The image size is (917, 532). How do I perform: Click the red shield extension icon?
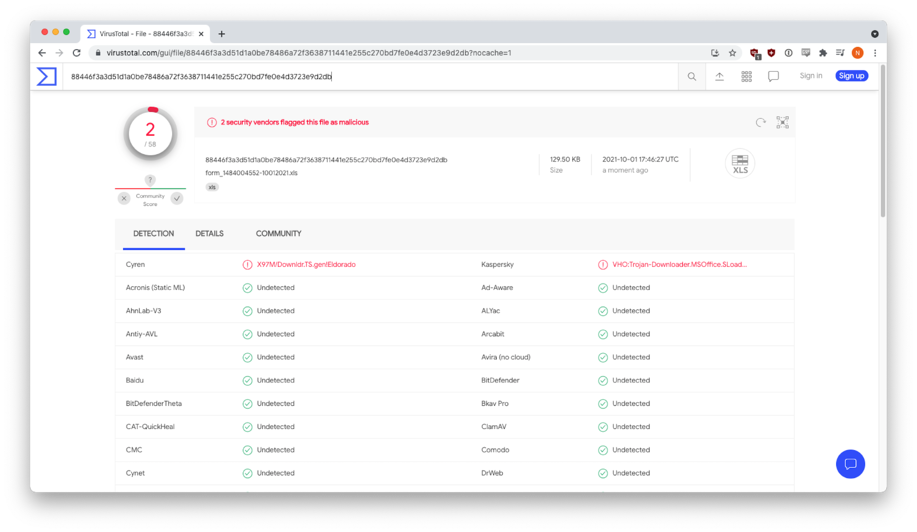click(x=771, y=53)
